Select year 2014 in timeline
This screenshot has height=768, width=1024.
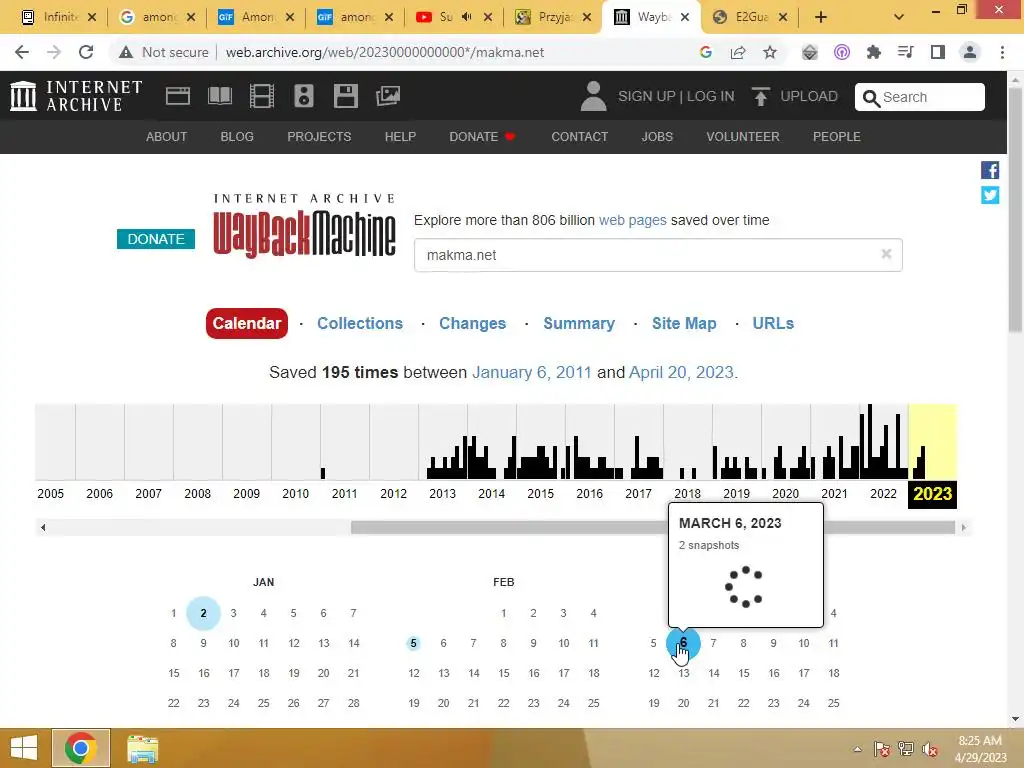tap(491, 494)
